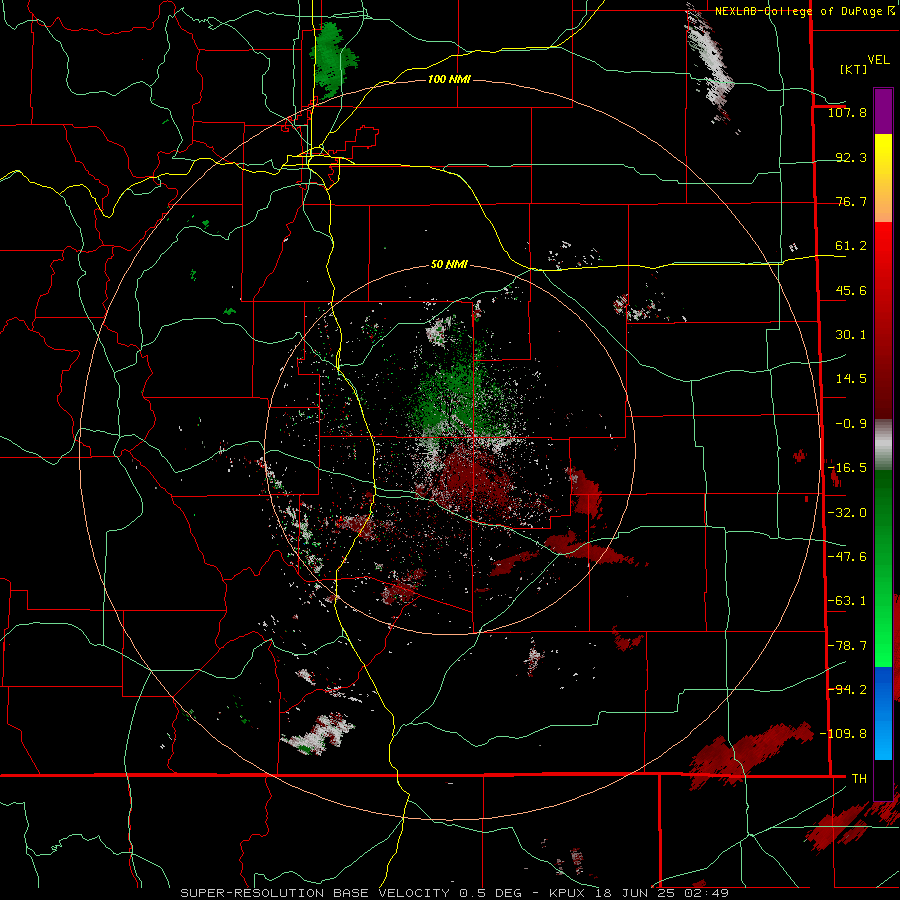This screenshot has height=900, width=900.
Task: Click the 14.5 velocity scale value
Action: coord(851,379)
